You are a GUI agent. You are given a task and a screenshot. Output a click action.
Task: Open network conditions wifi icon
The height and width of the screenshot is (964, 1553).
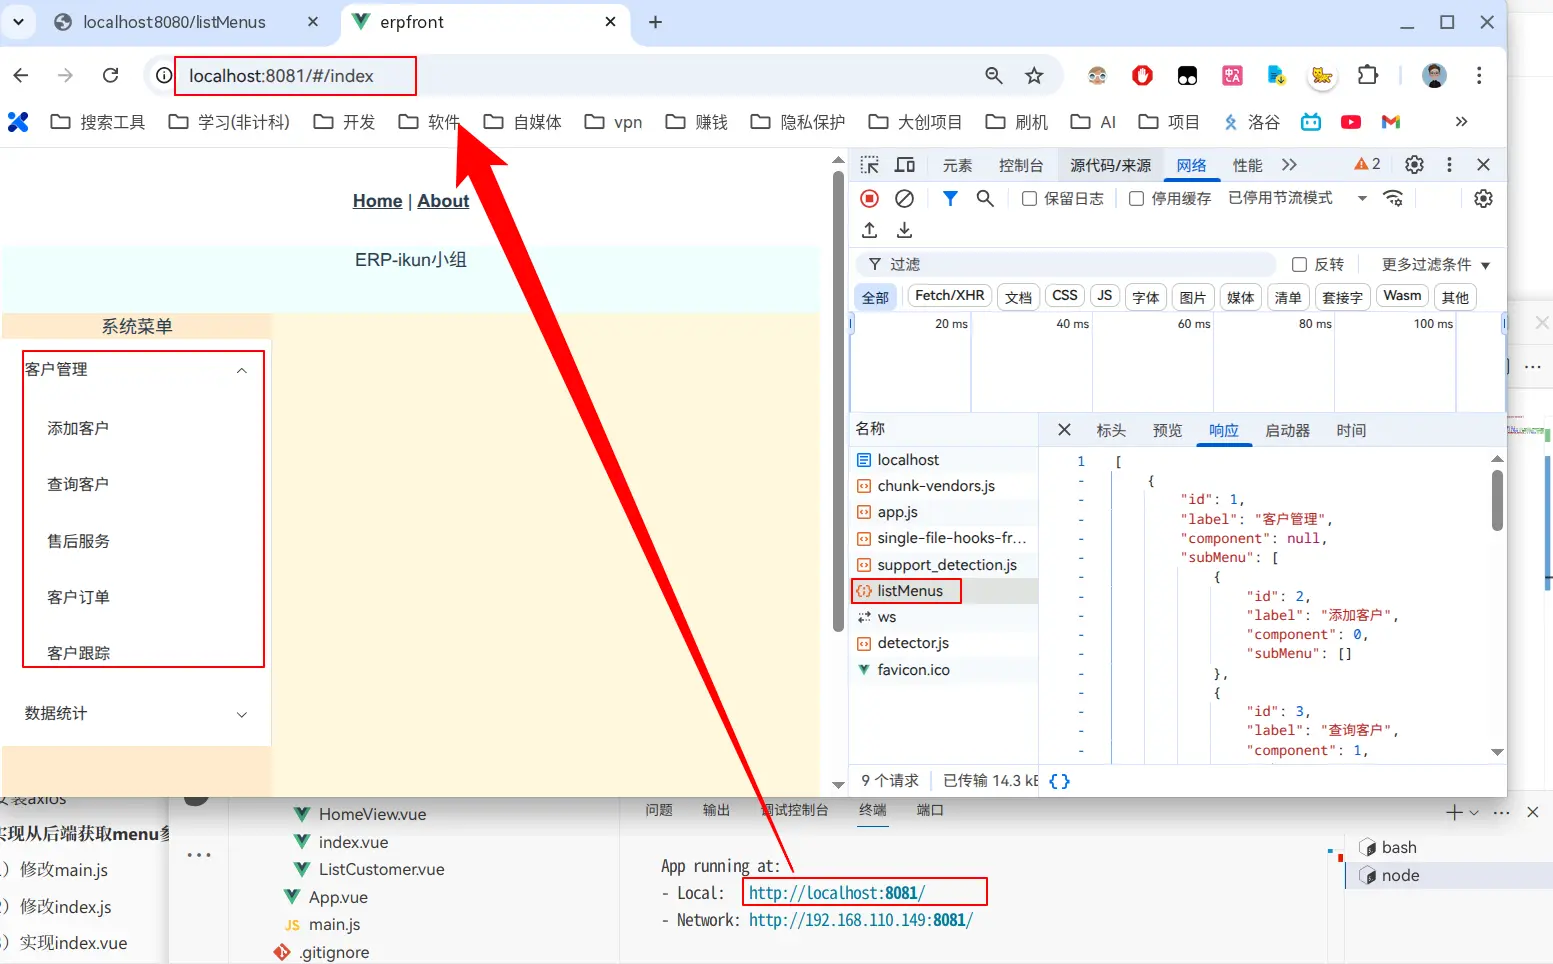[x=1393, y=198]
